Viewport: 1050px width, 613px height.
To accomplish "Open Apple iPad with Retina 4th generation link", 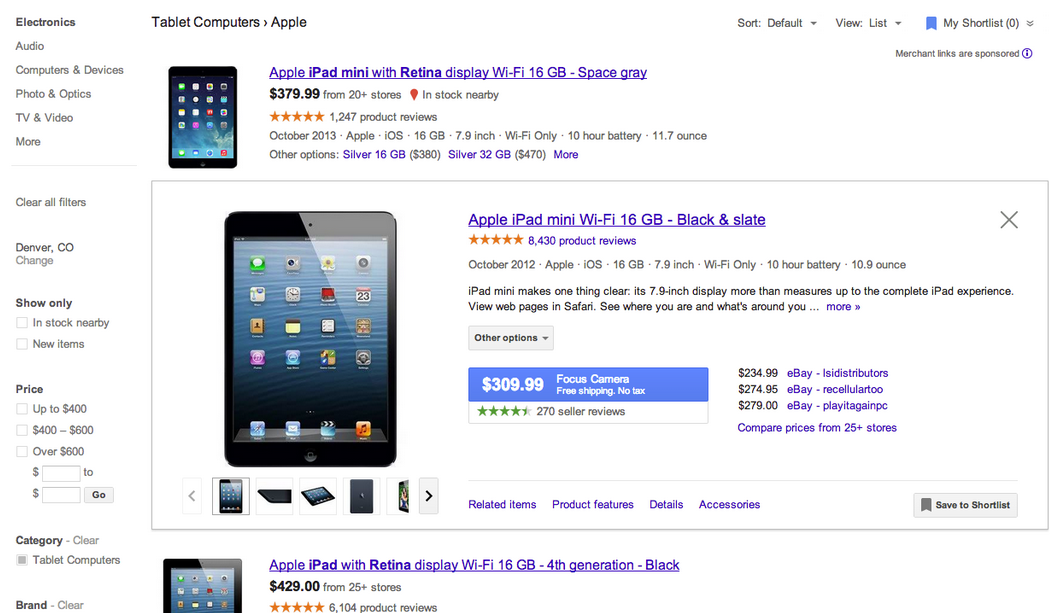I will (x=474, y=565).
